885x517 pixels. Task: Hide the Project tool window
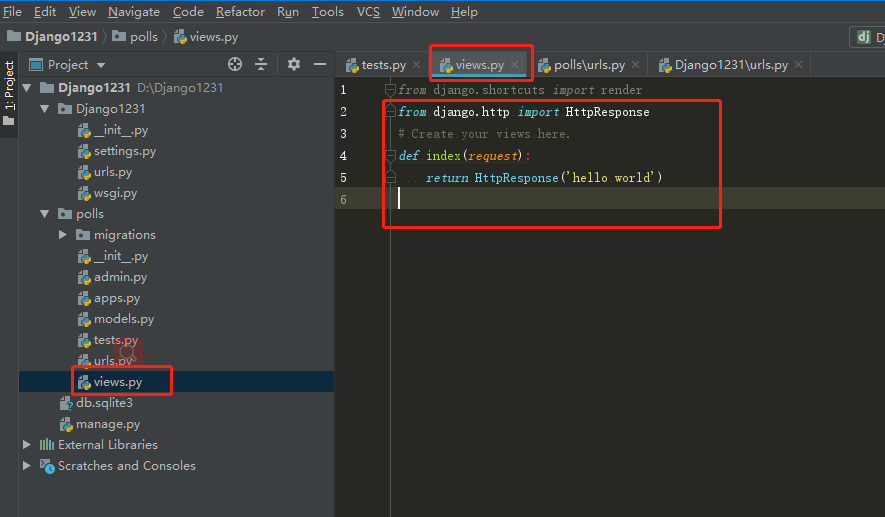[320, 64]
